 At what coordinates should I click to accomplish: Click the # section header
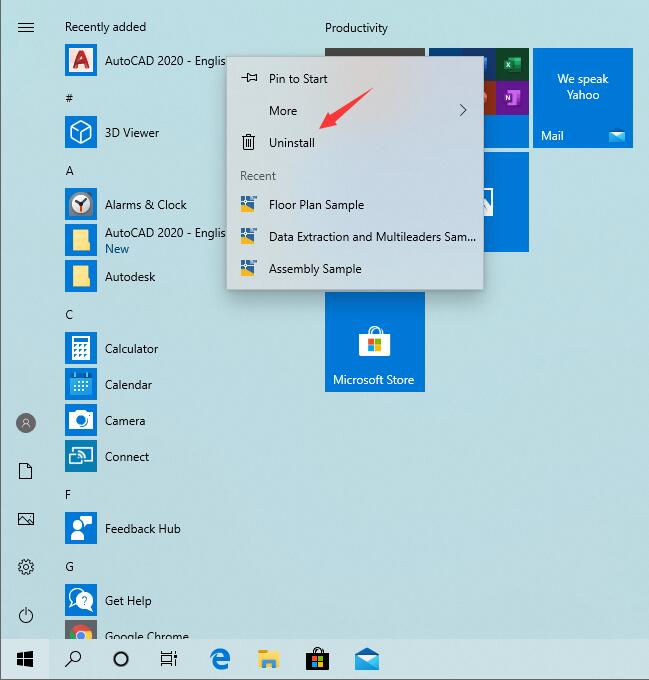point(69,98)
